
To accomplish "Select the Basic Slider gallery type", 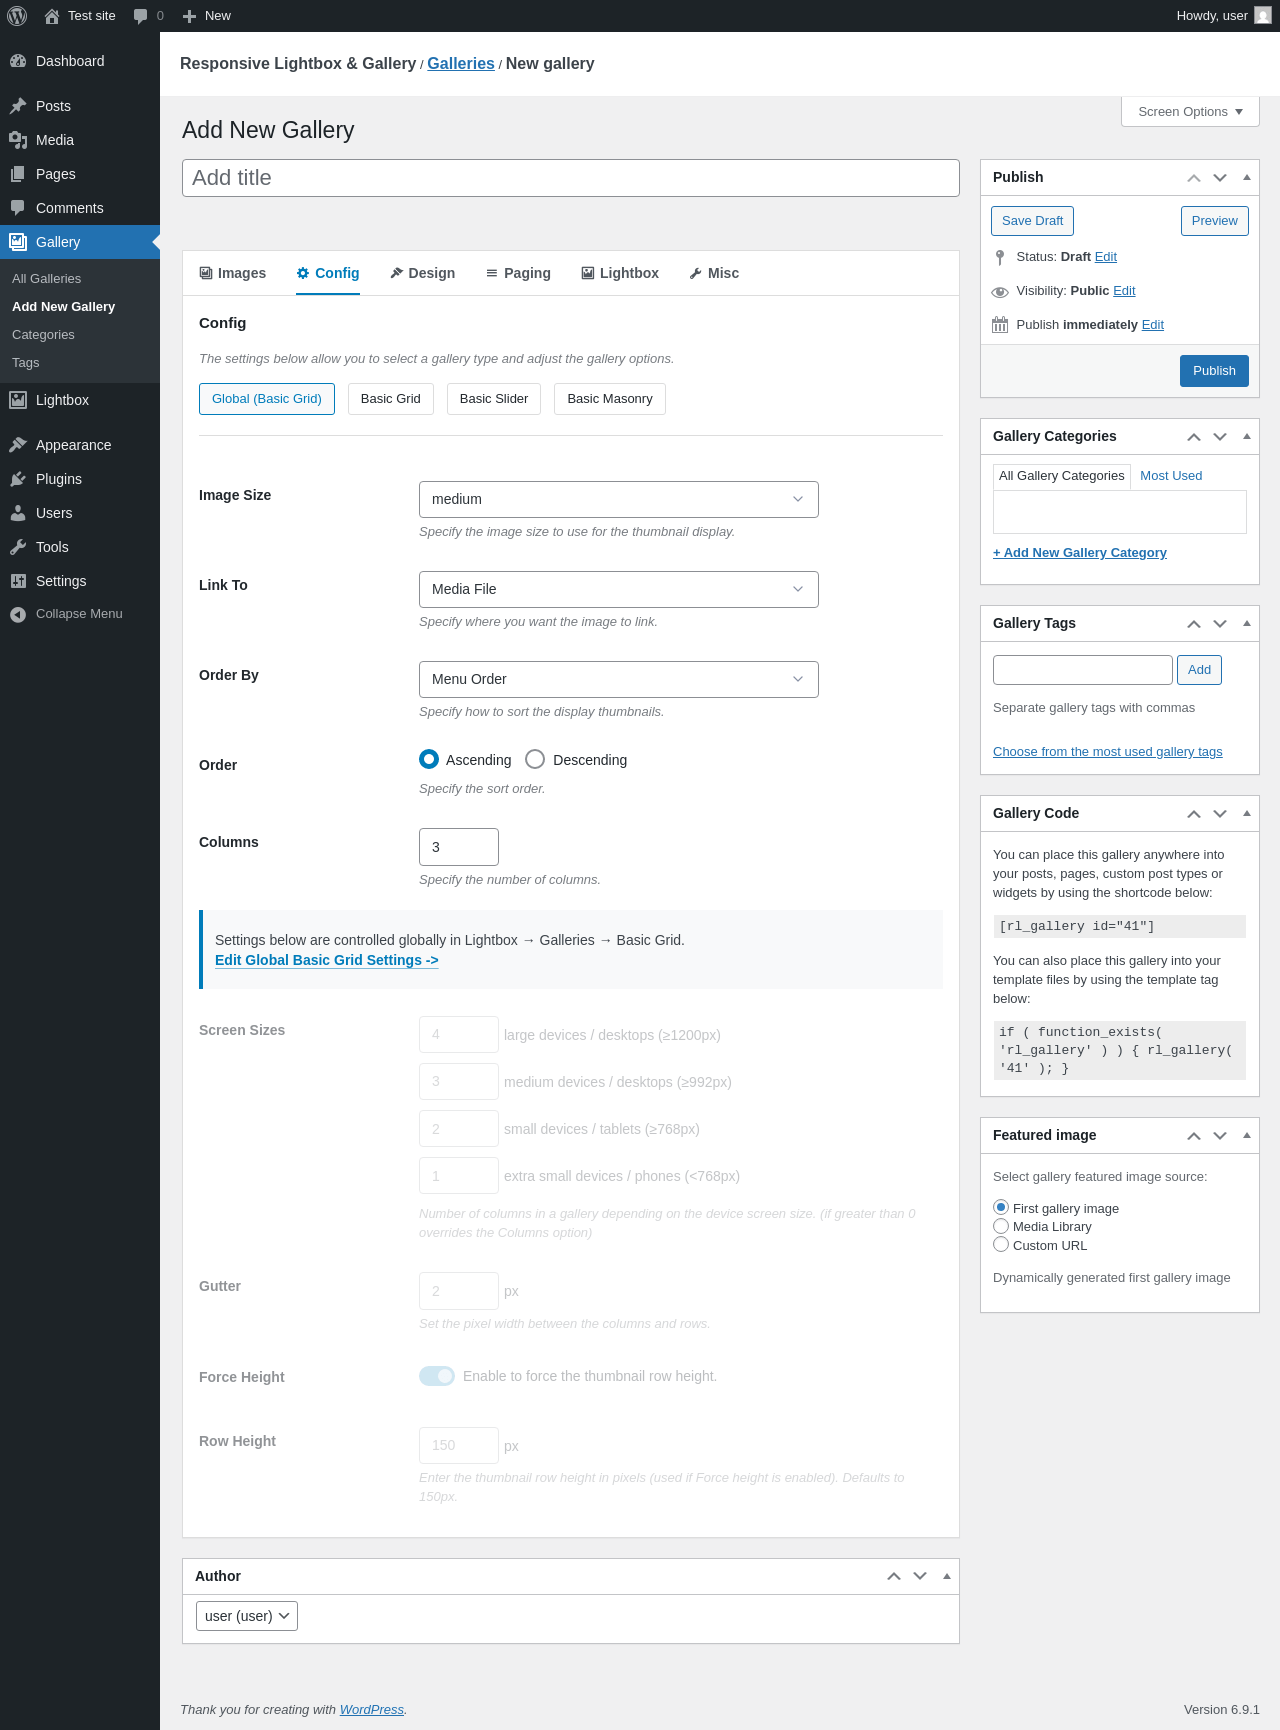I will (x=494, y=399).
